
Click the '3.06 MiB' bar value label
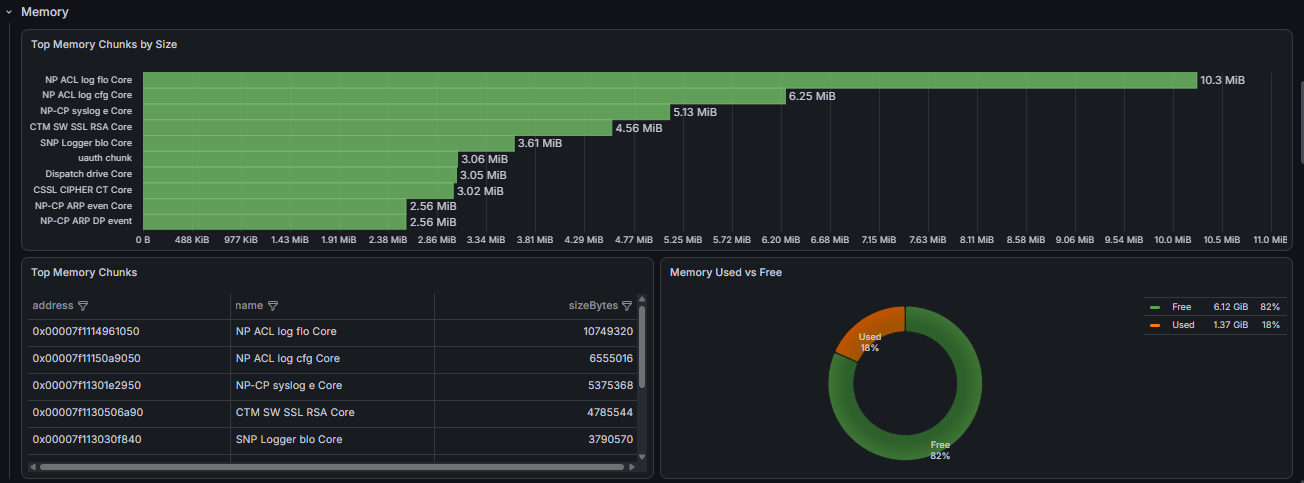click(484, 159)
